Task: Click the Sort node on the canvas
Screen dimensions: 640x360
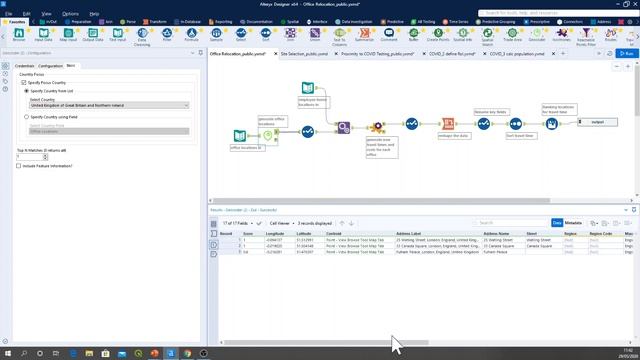Action: tap(516, 123)
